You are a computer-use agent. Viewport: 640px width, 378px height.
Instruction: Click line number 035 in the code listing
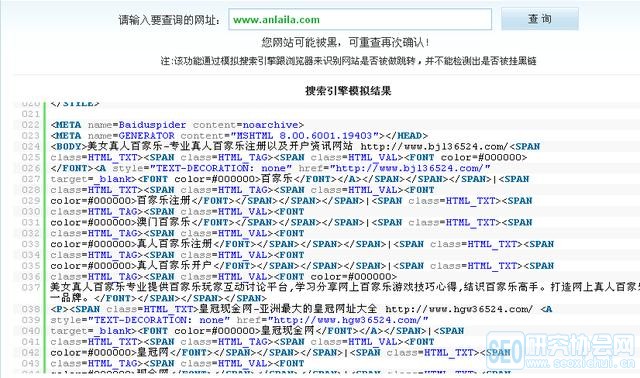31,266
